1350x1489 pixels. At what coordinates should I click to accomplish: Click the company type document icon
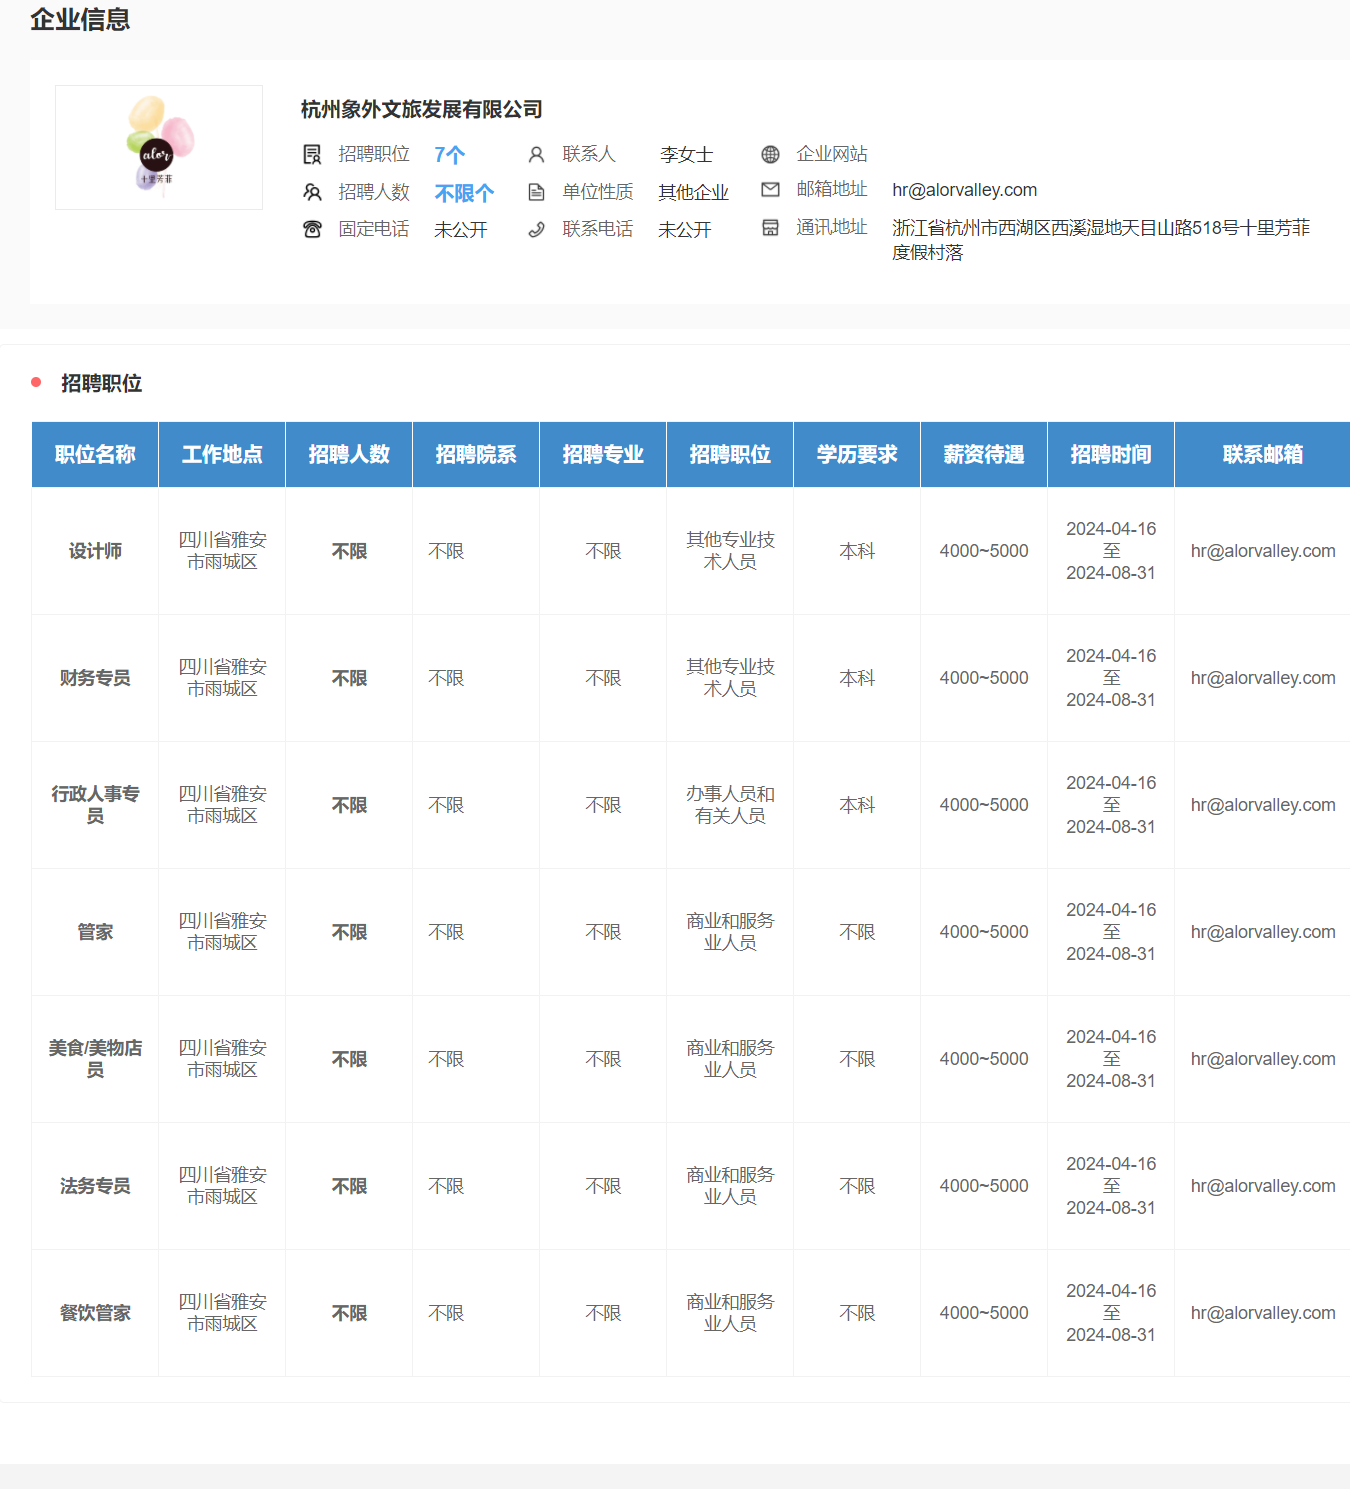[x=536, y=192]
